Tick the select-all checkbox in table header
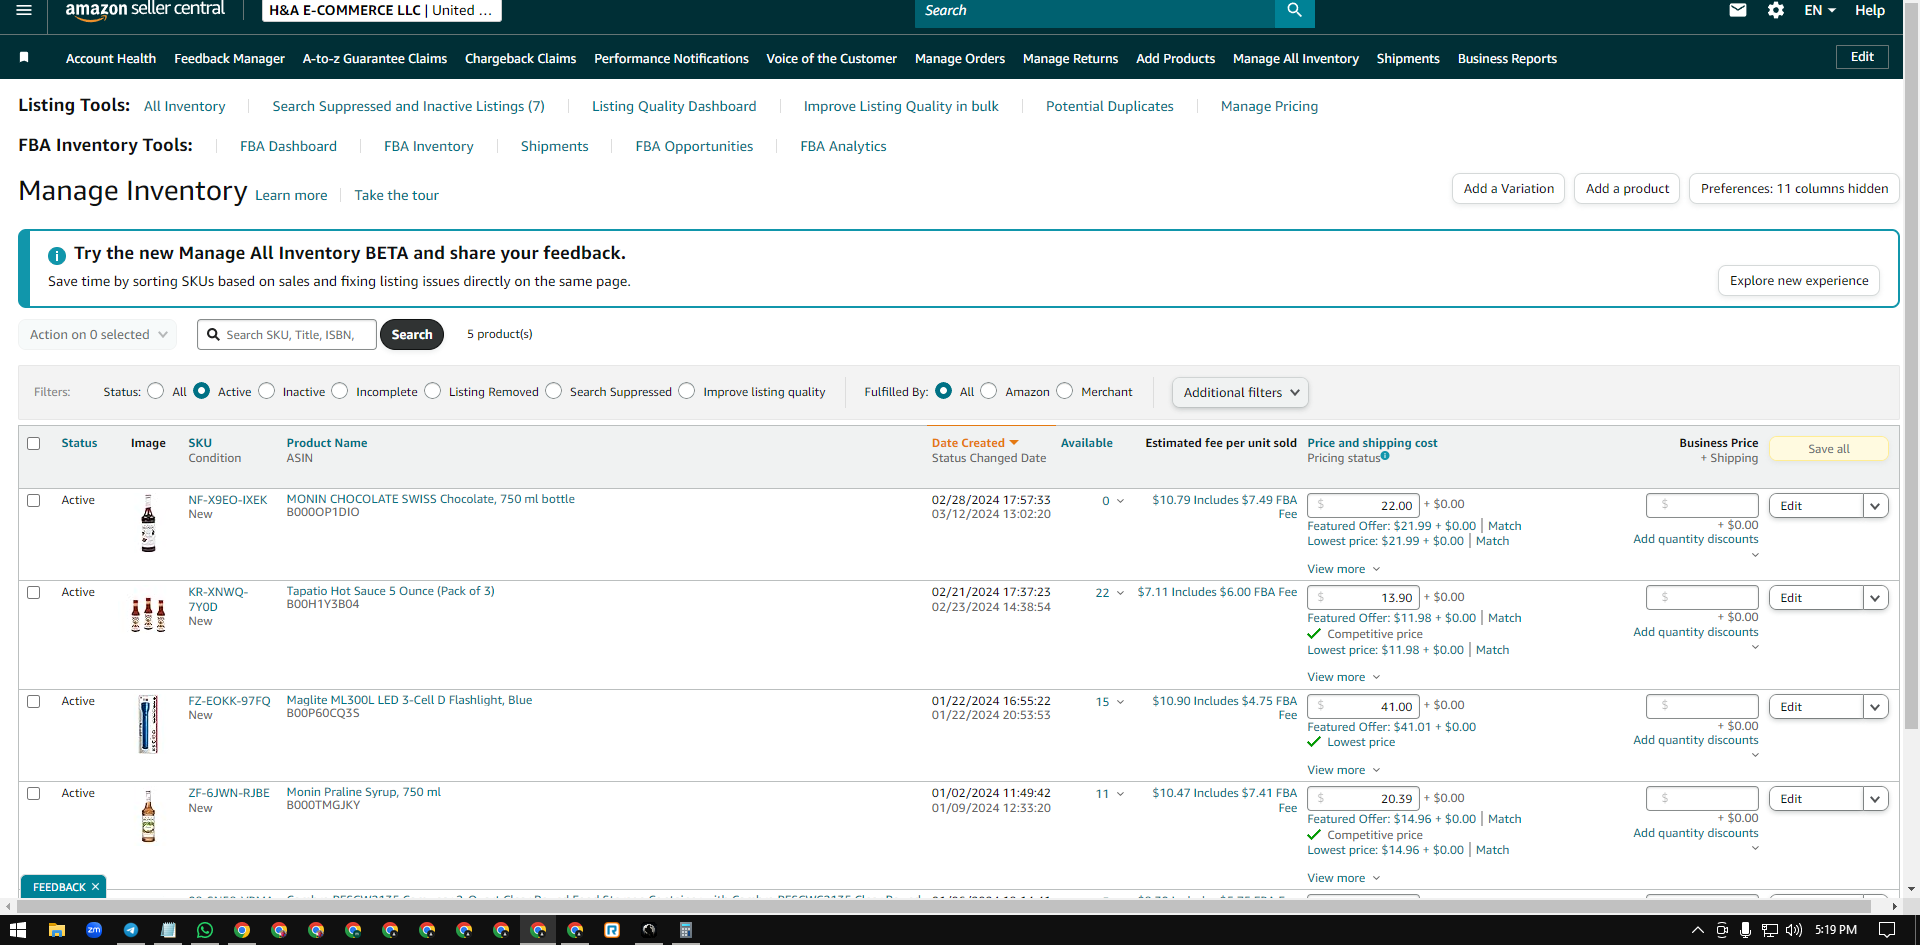This screenshot has width=1920, height=945. click(x=34, y=443)
